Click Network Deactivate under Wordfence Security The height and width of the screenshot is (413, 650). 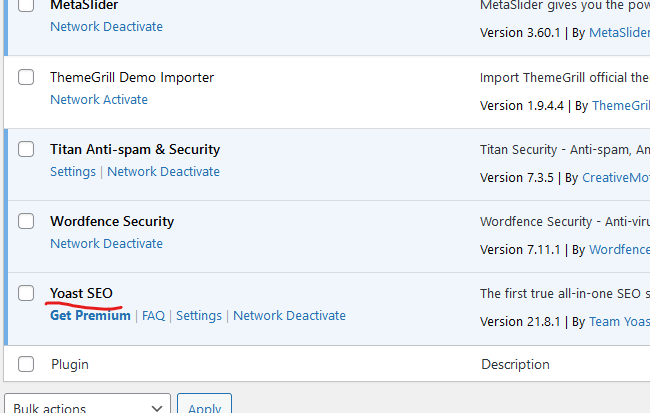click(107, 243)
